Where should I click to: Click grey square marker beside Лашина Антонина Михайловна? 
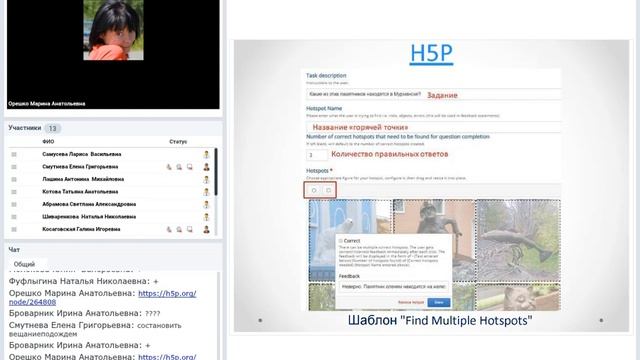click(14, 179)
